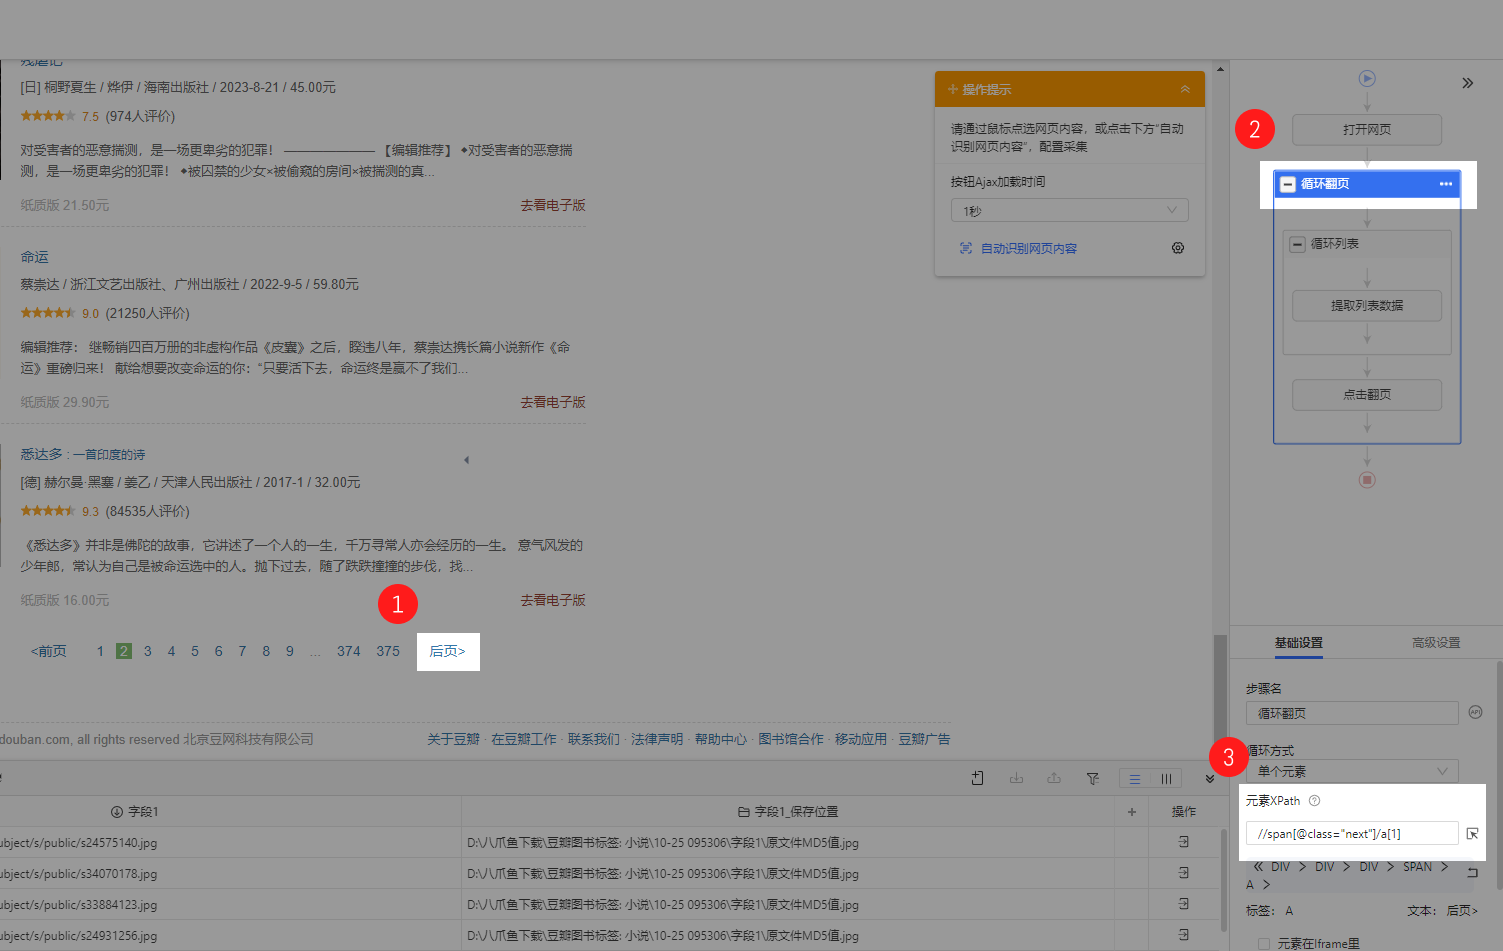Click the <前页 previous page link
This screenshot has width=1503, height=951.
tap(48, 652)
